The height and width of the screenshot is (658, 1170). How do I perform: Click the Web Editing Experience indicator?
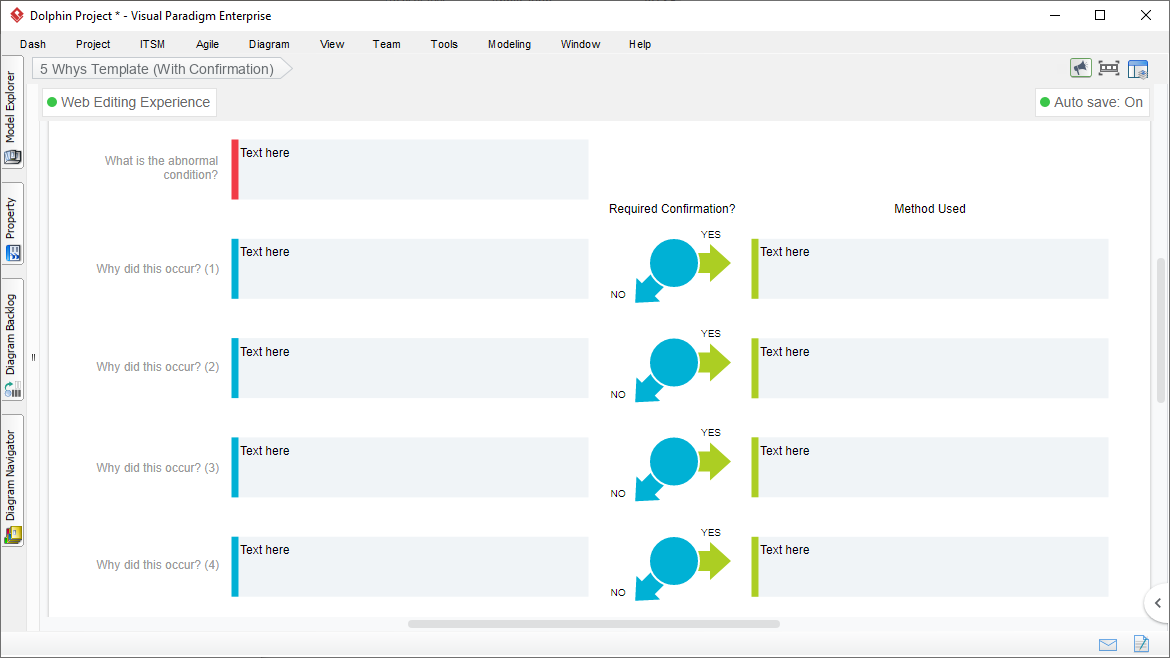click(x=129, y=102)
